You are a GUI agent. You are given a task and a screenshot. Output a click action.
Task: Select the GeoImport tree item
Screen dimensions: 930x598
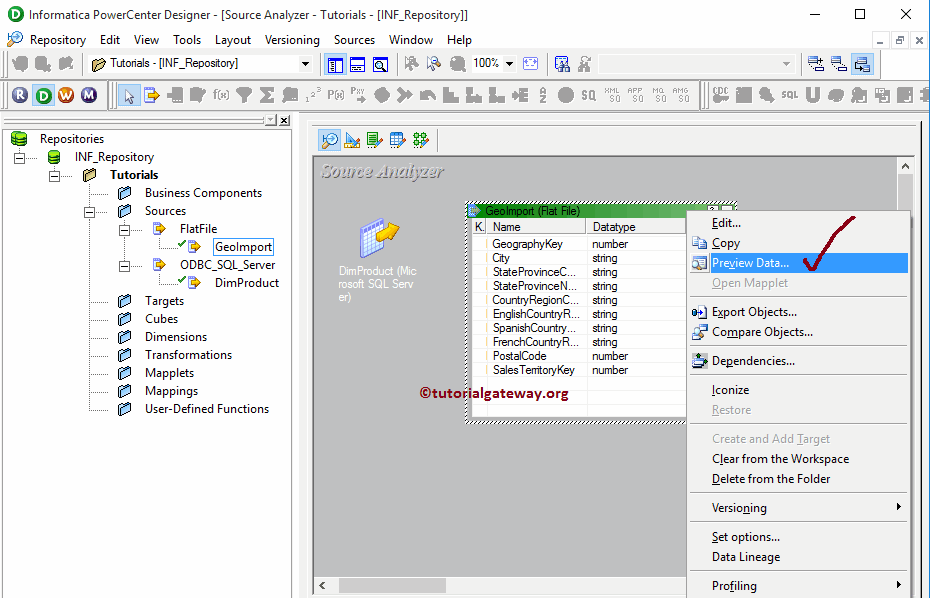(x=243, y=247)
